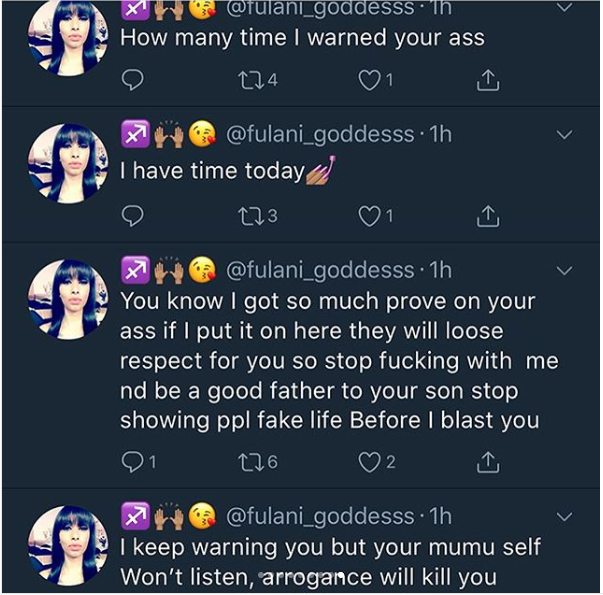
Task: Open options chevron on "I have time today" tweet
Action: (x=564, y=135)
